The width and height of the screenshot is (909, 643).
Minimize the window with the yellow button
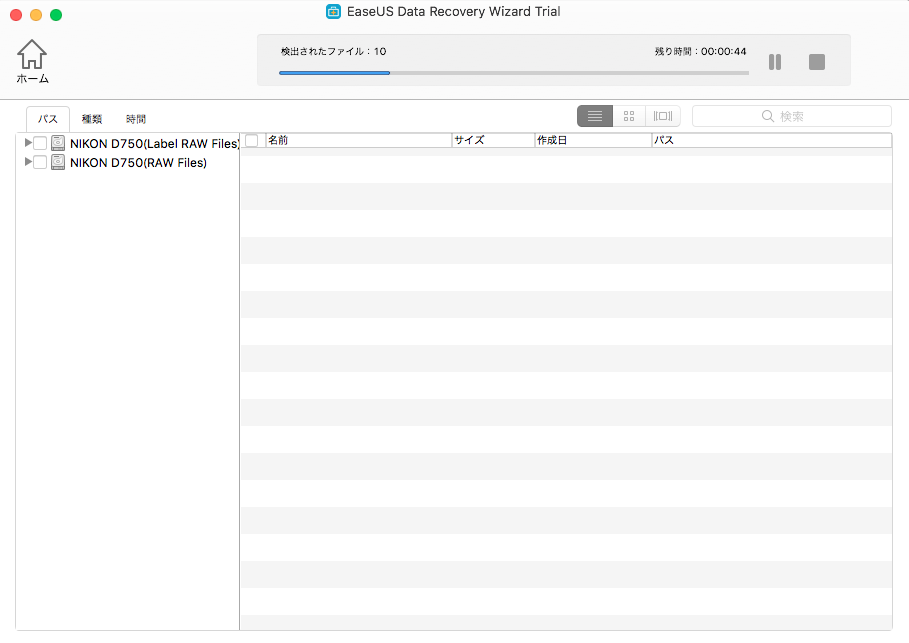point(36,15)
